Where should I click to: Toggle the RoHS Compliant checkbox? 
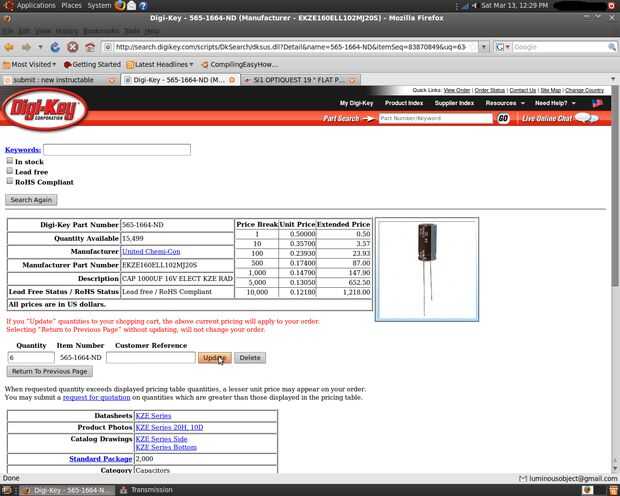coord(9,181)
